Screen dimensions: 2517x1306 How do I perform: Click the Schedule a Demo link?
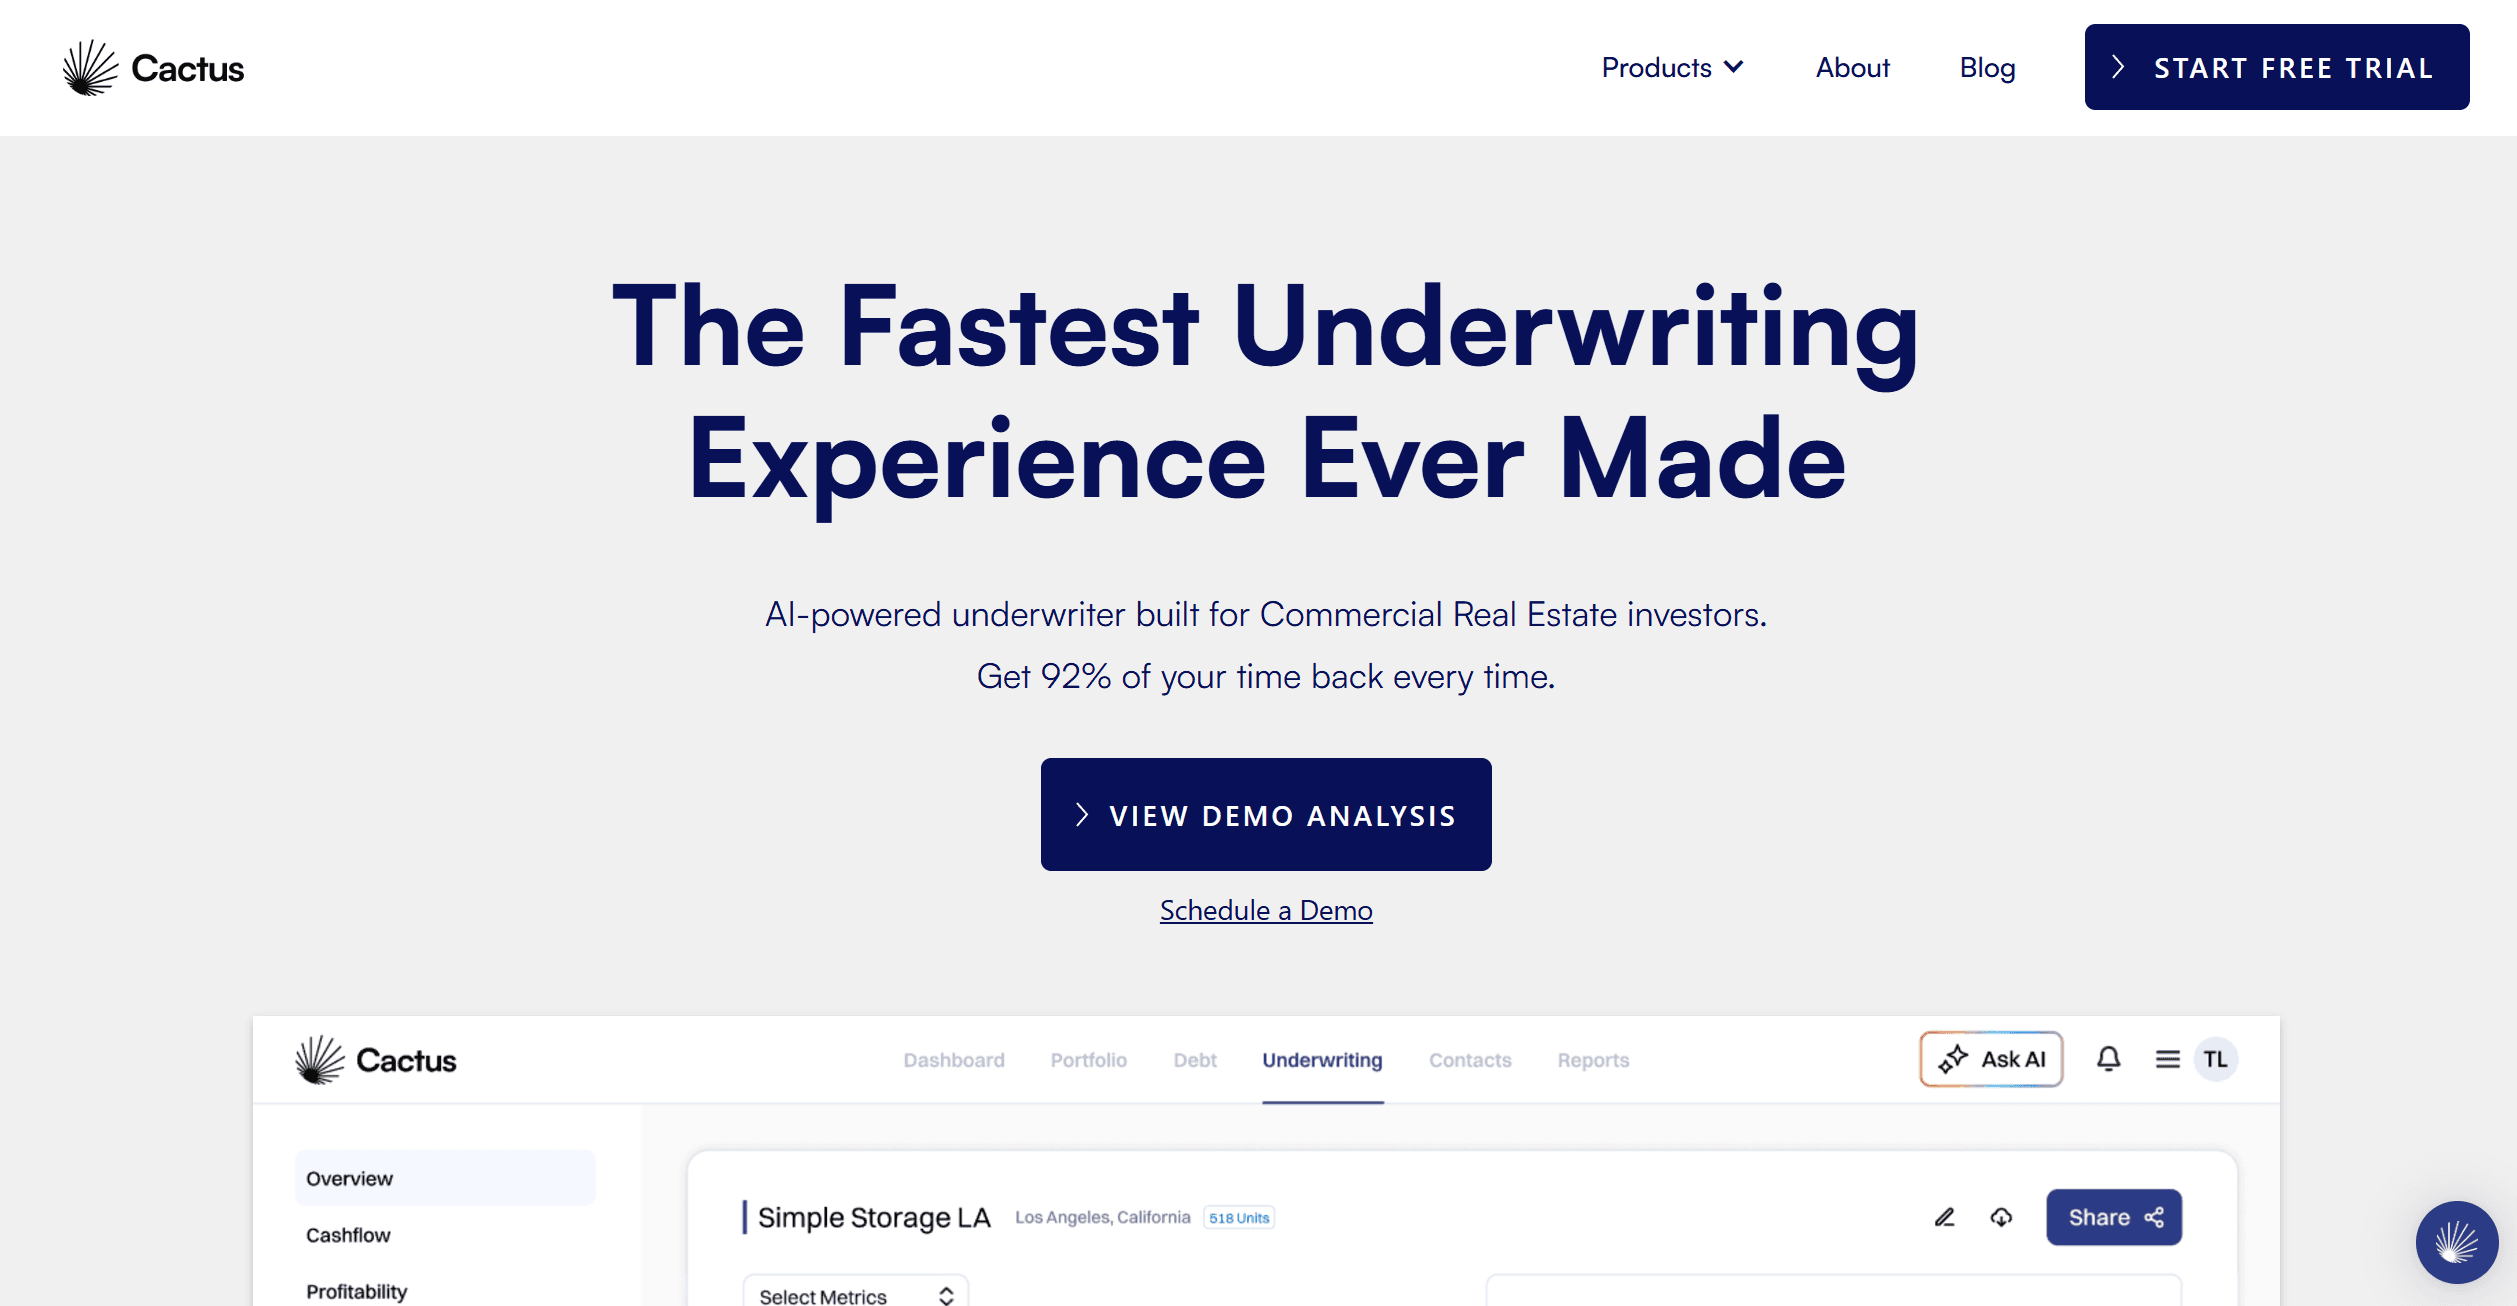(1265, 908)
